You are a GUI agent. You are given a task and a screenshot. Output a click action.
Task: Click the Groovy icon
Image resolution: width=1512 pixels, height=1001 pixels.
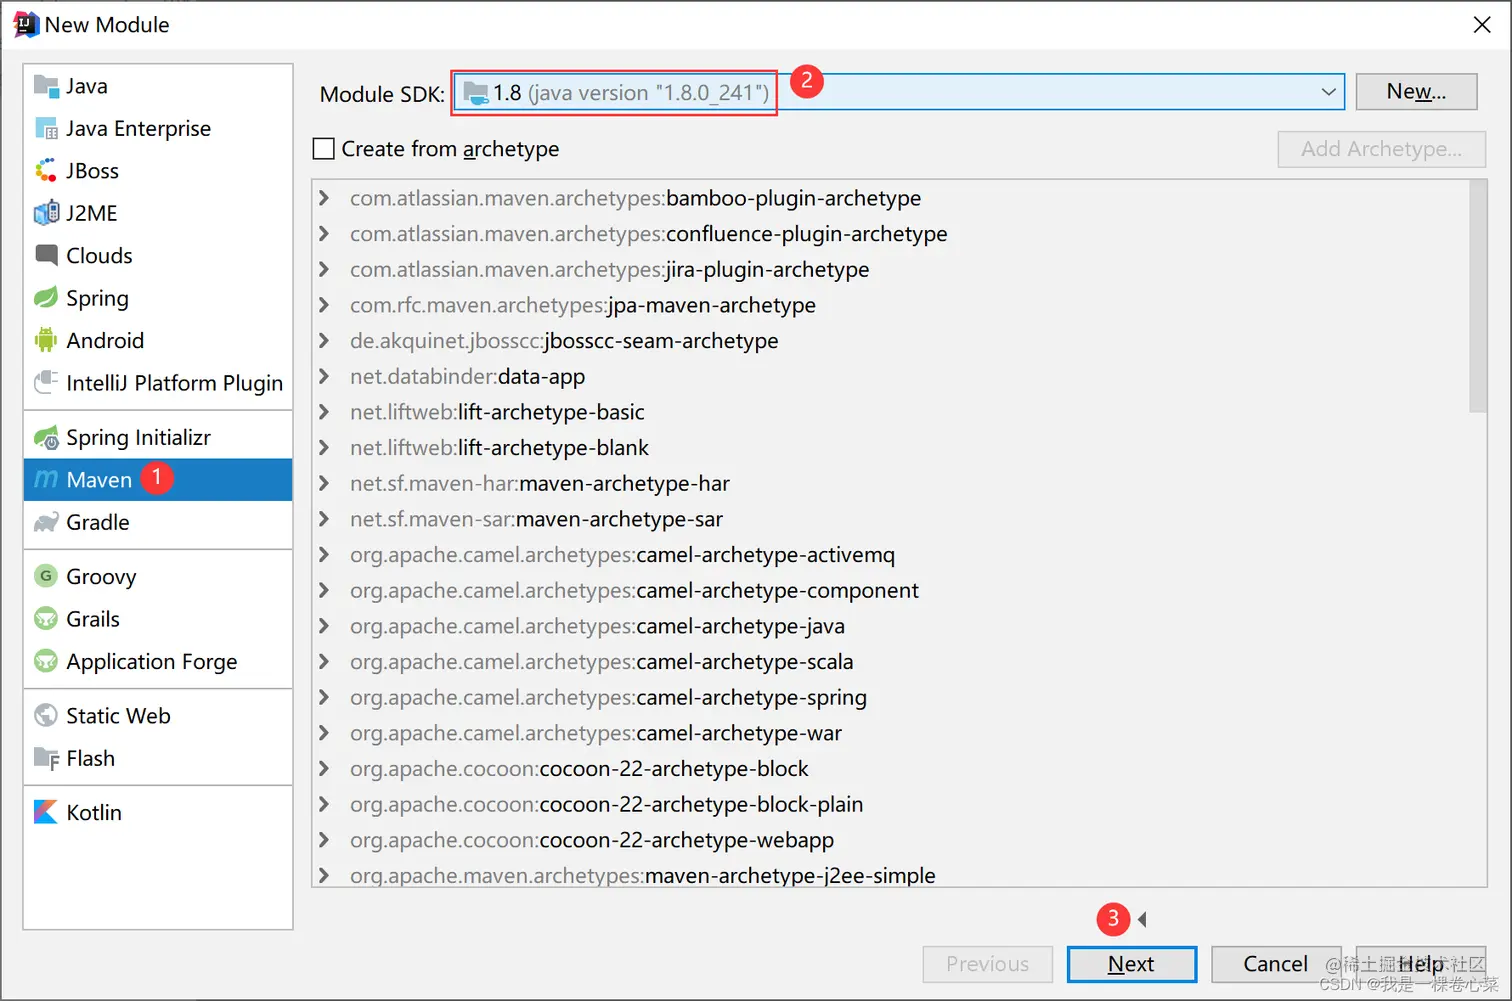coord(46,576)
